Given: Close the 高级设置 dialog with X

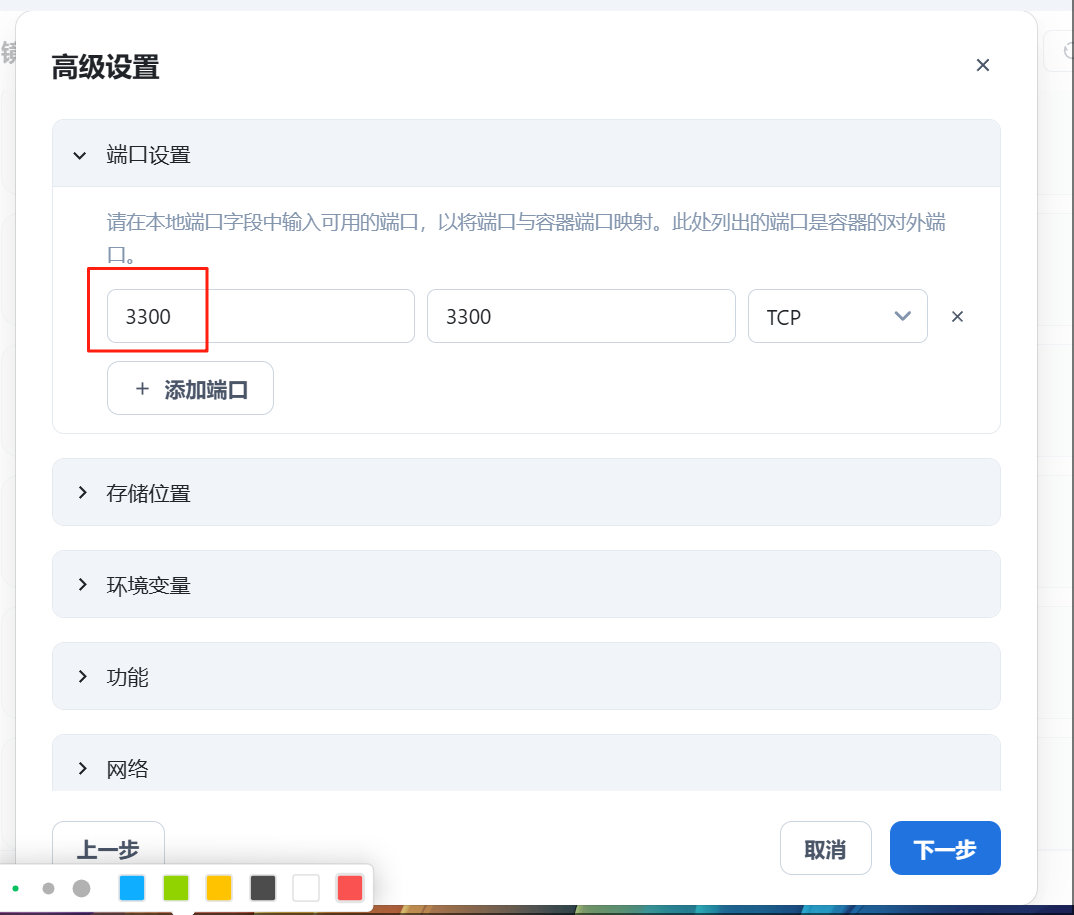Looking at the screenshot, I should click(x=982, y=65).
